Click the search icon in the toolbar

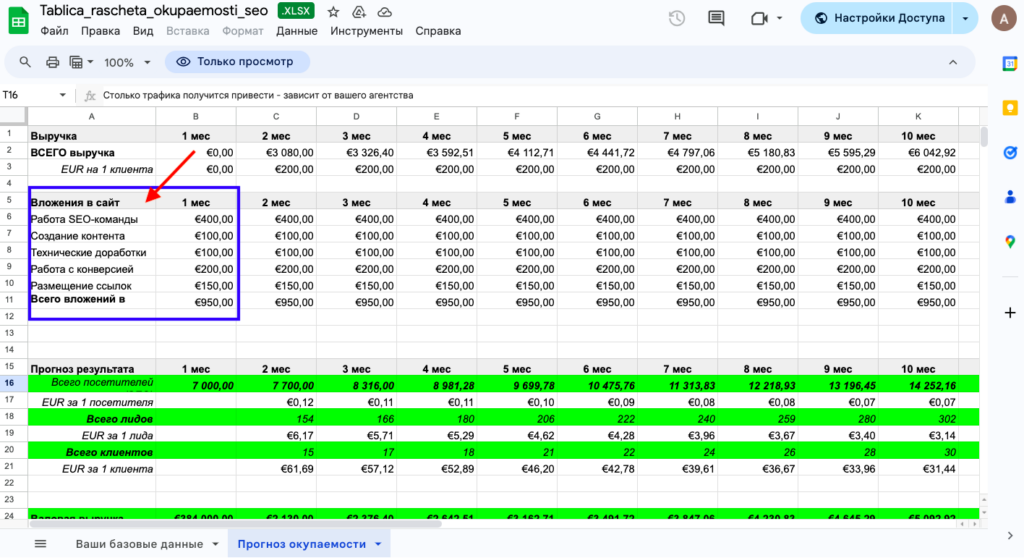[27, 62]
